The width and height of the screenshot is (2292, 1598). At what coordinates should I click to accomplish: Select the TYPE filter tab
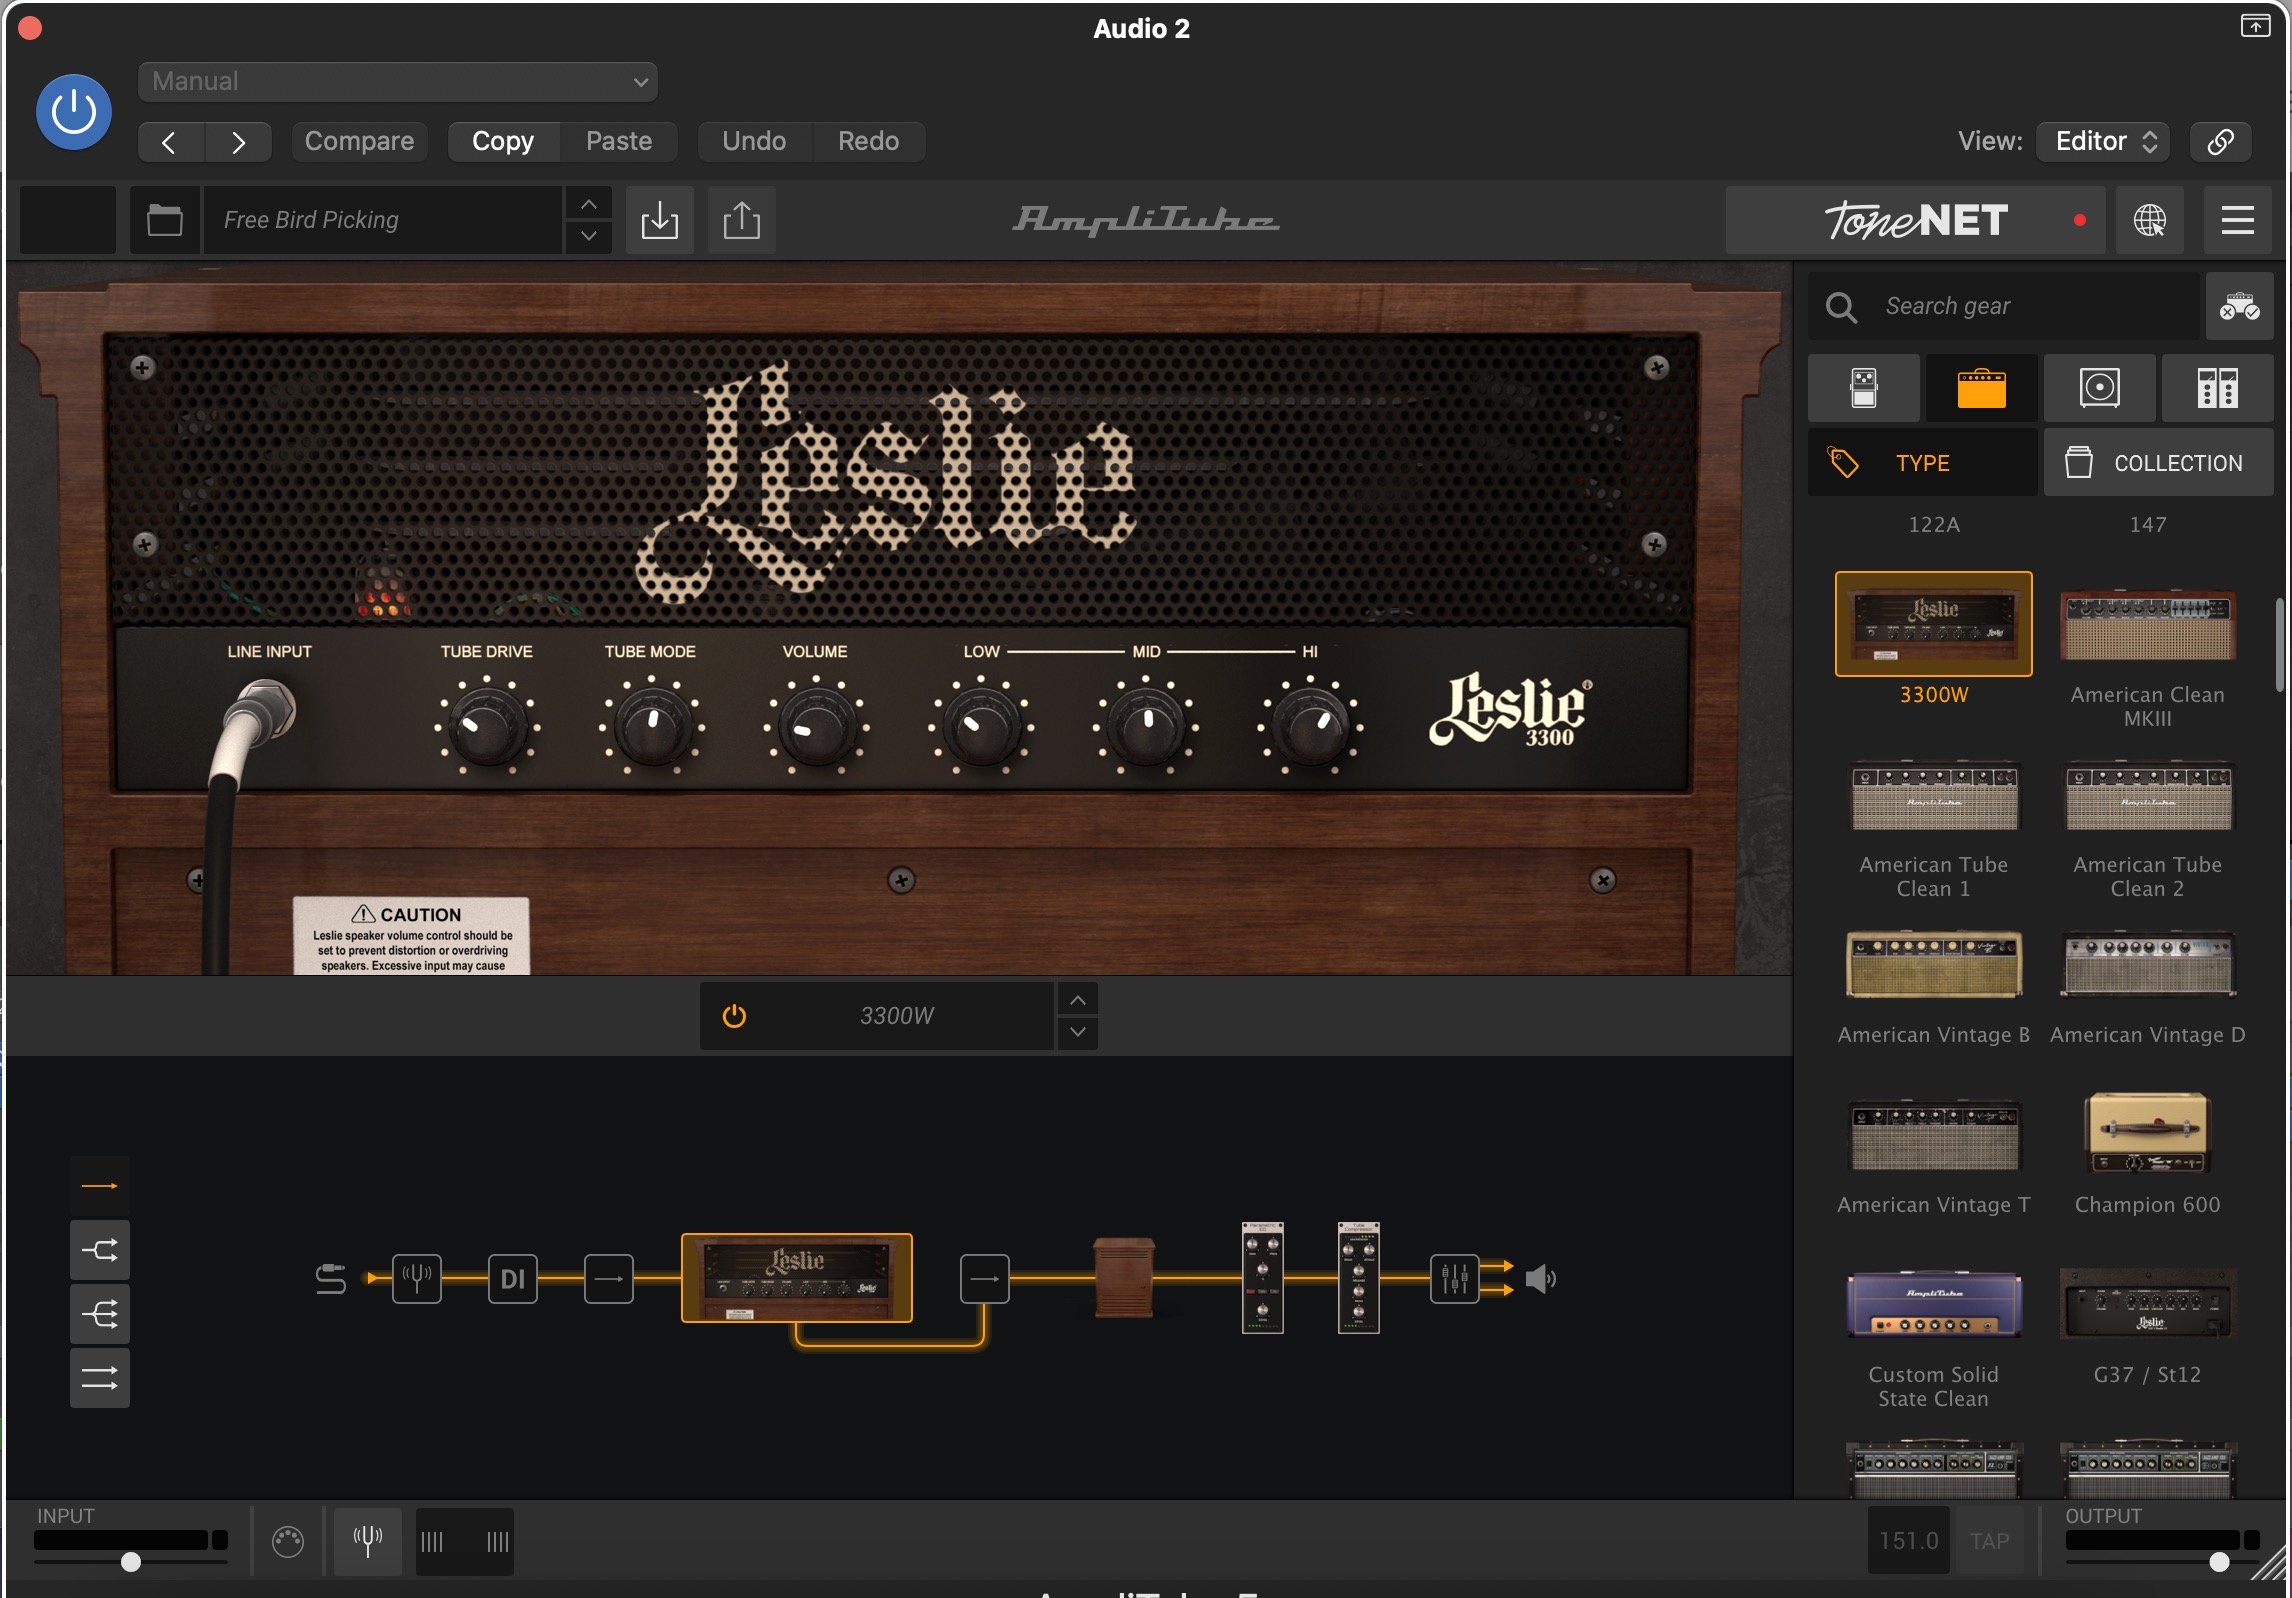(1922, 463)
